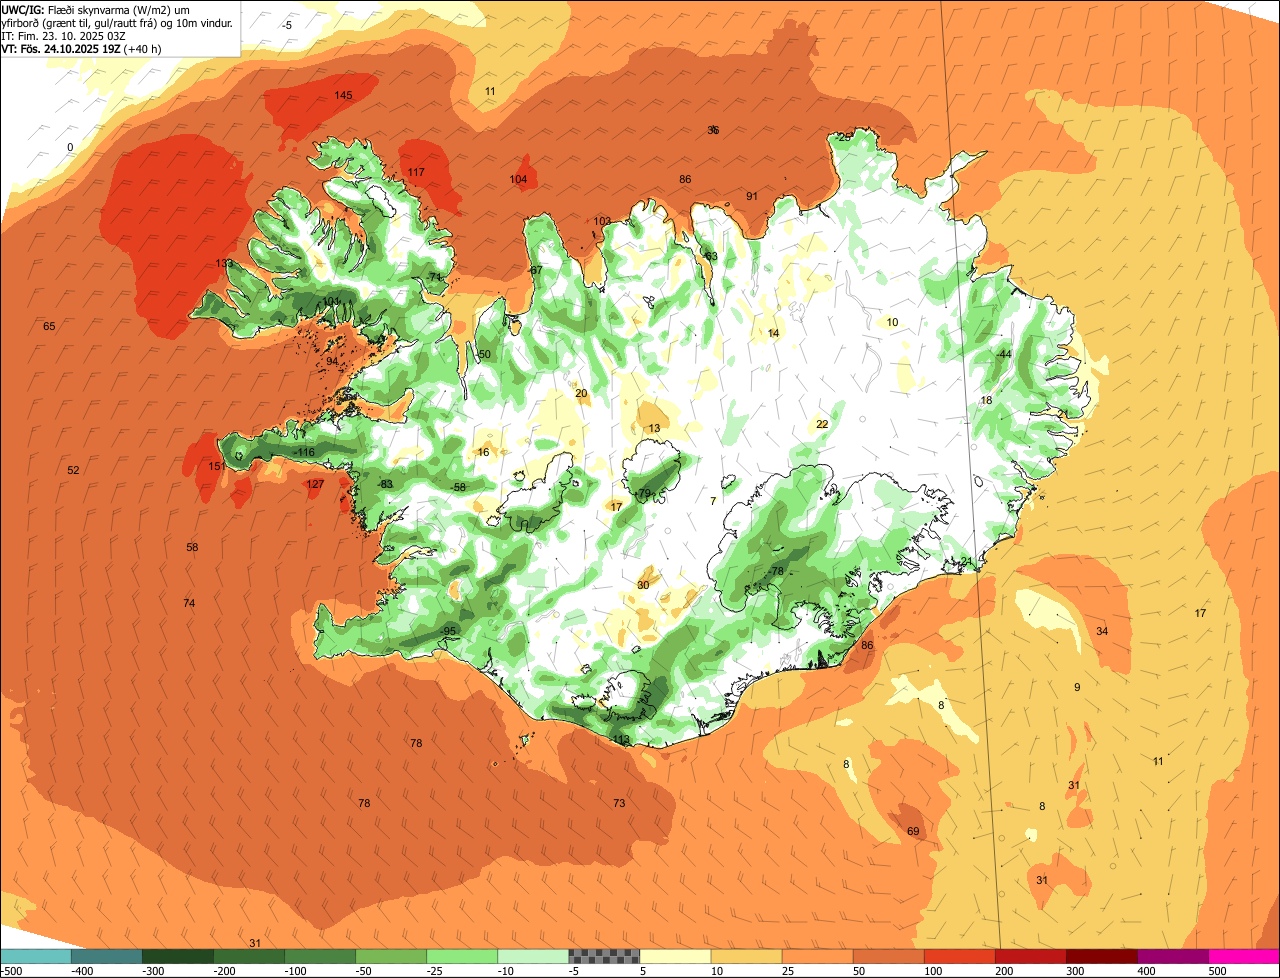Click the map value 113
The image size is (1280, 978).
(621, 741)
